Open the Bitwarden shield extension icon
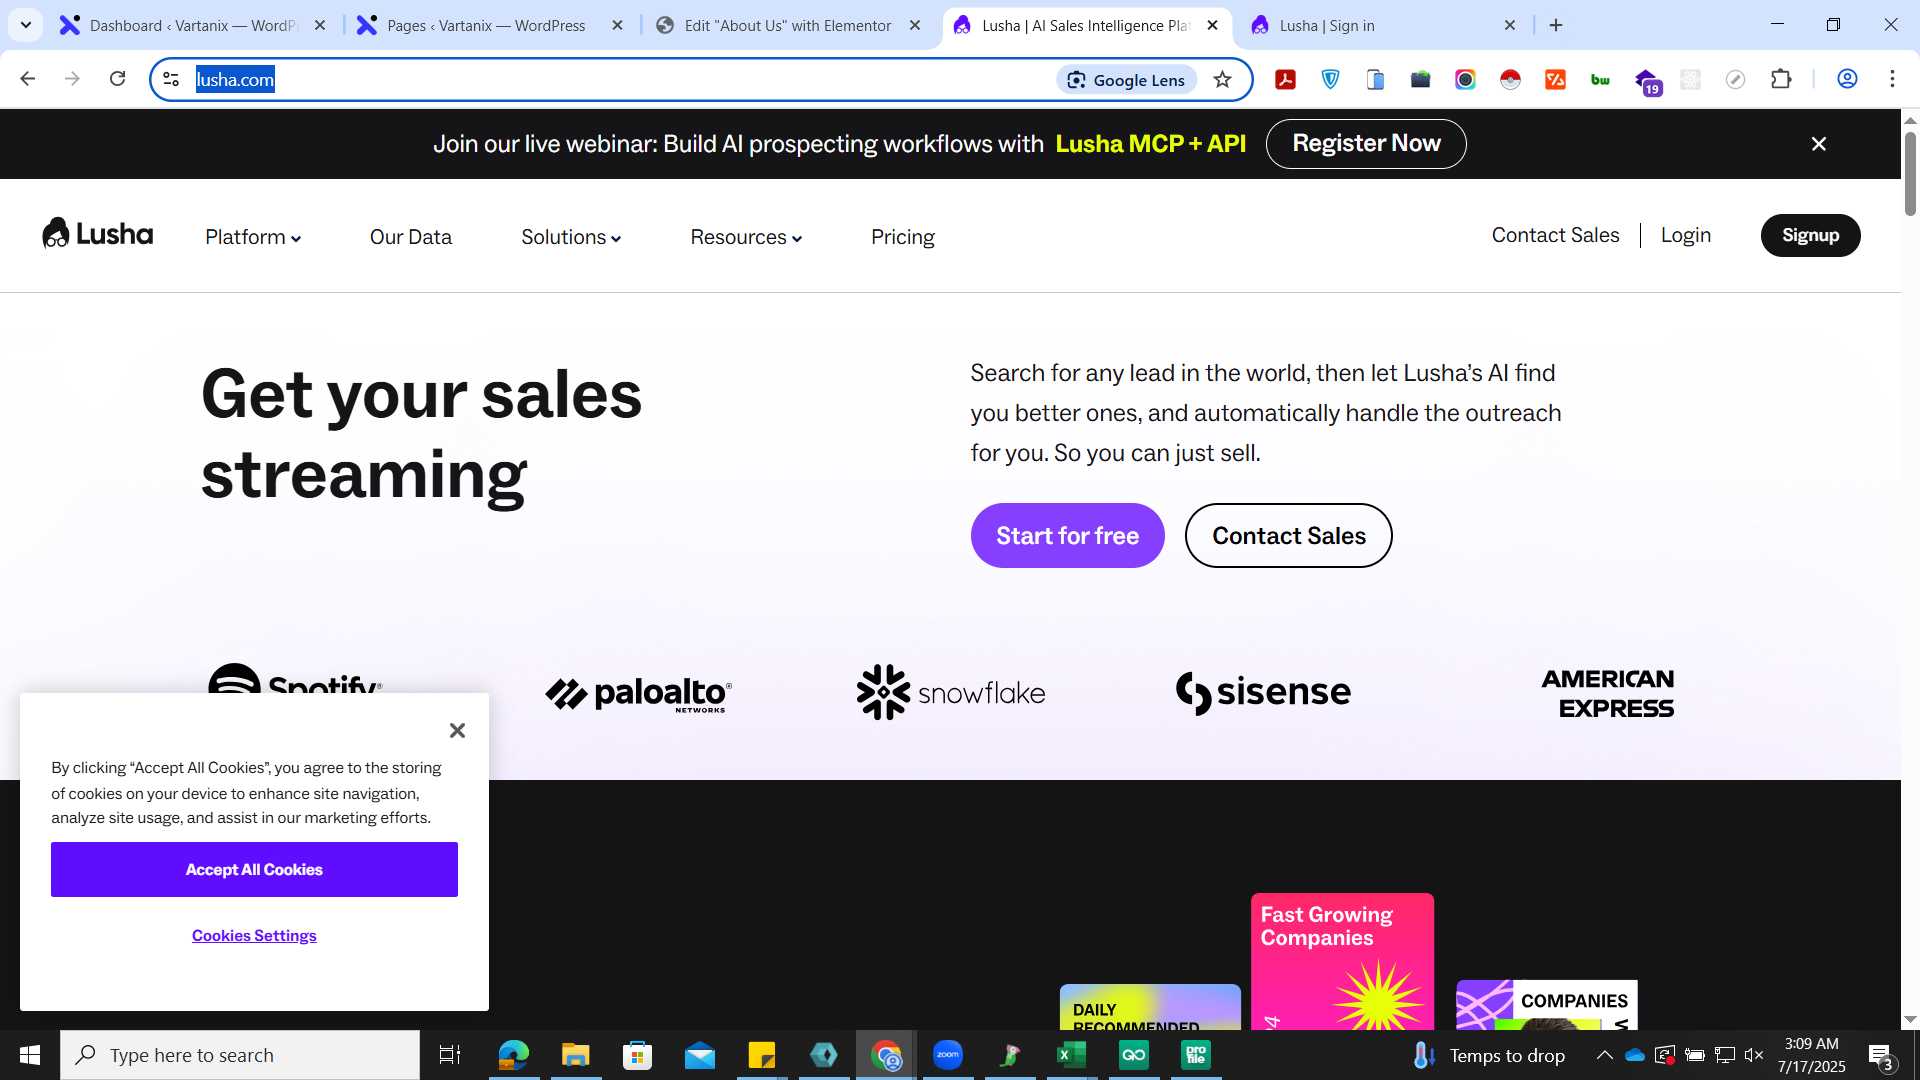This screenshot has height=1080, width=1920. [1331, 80]
